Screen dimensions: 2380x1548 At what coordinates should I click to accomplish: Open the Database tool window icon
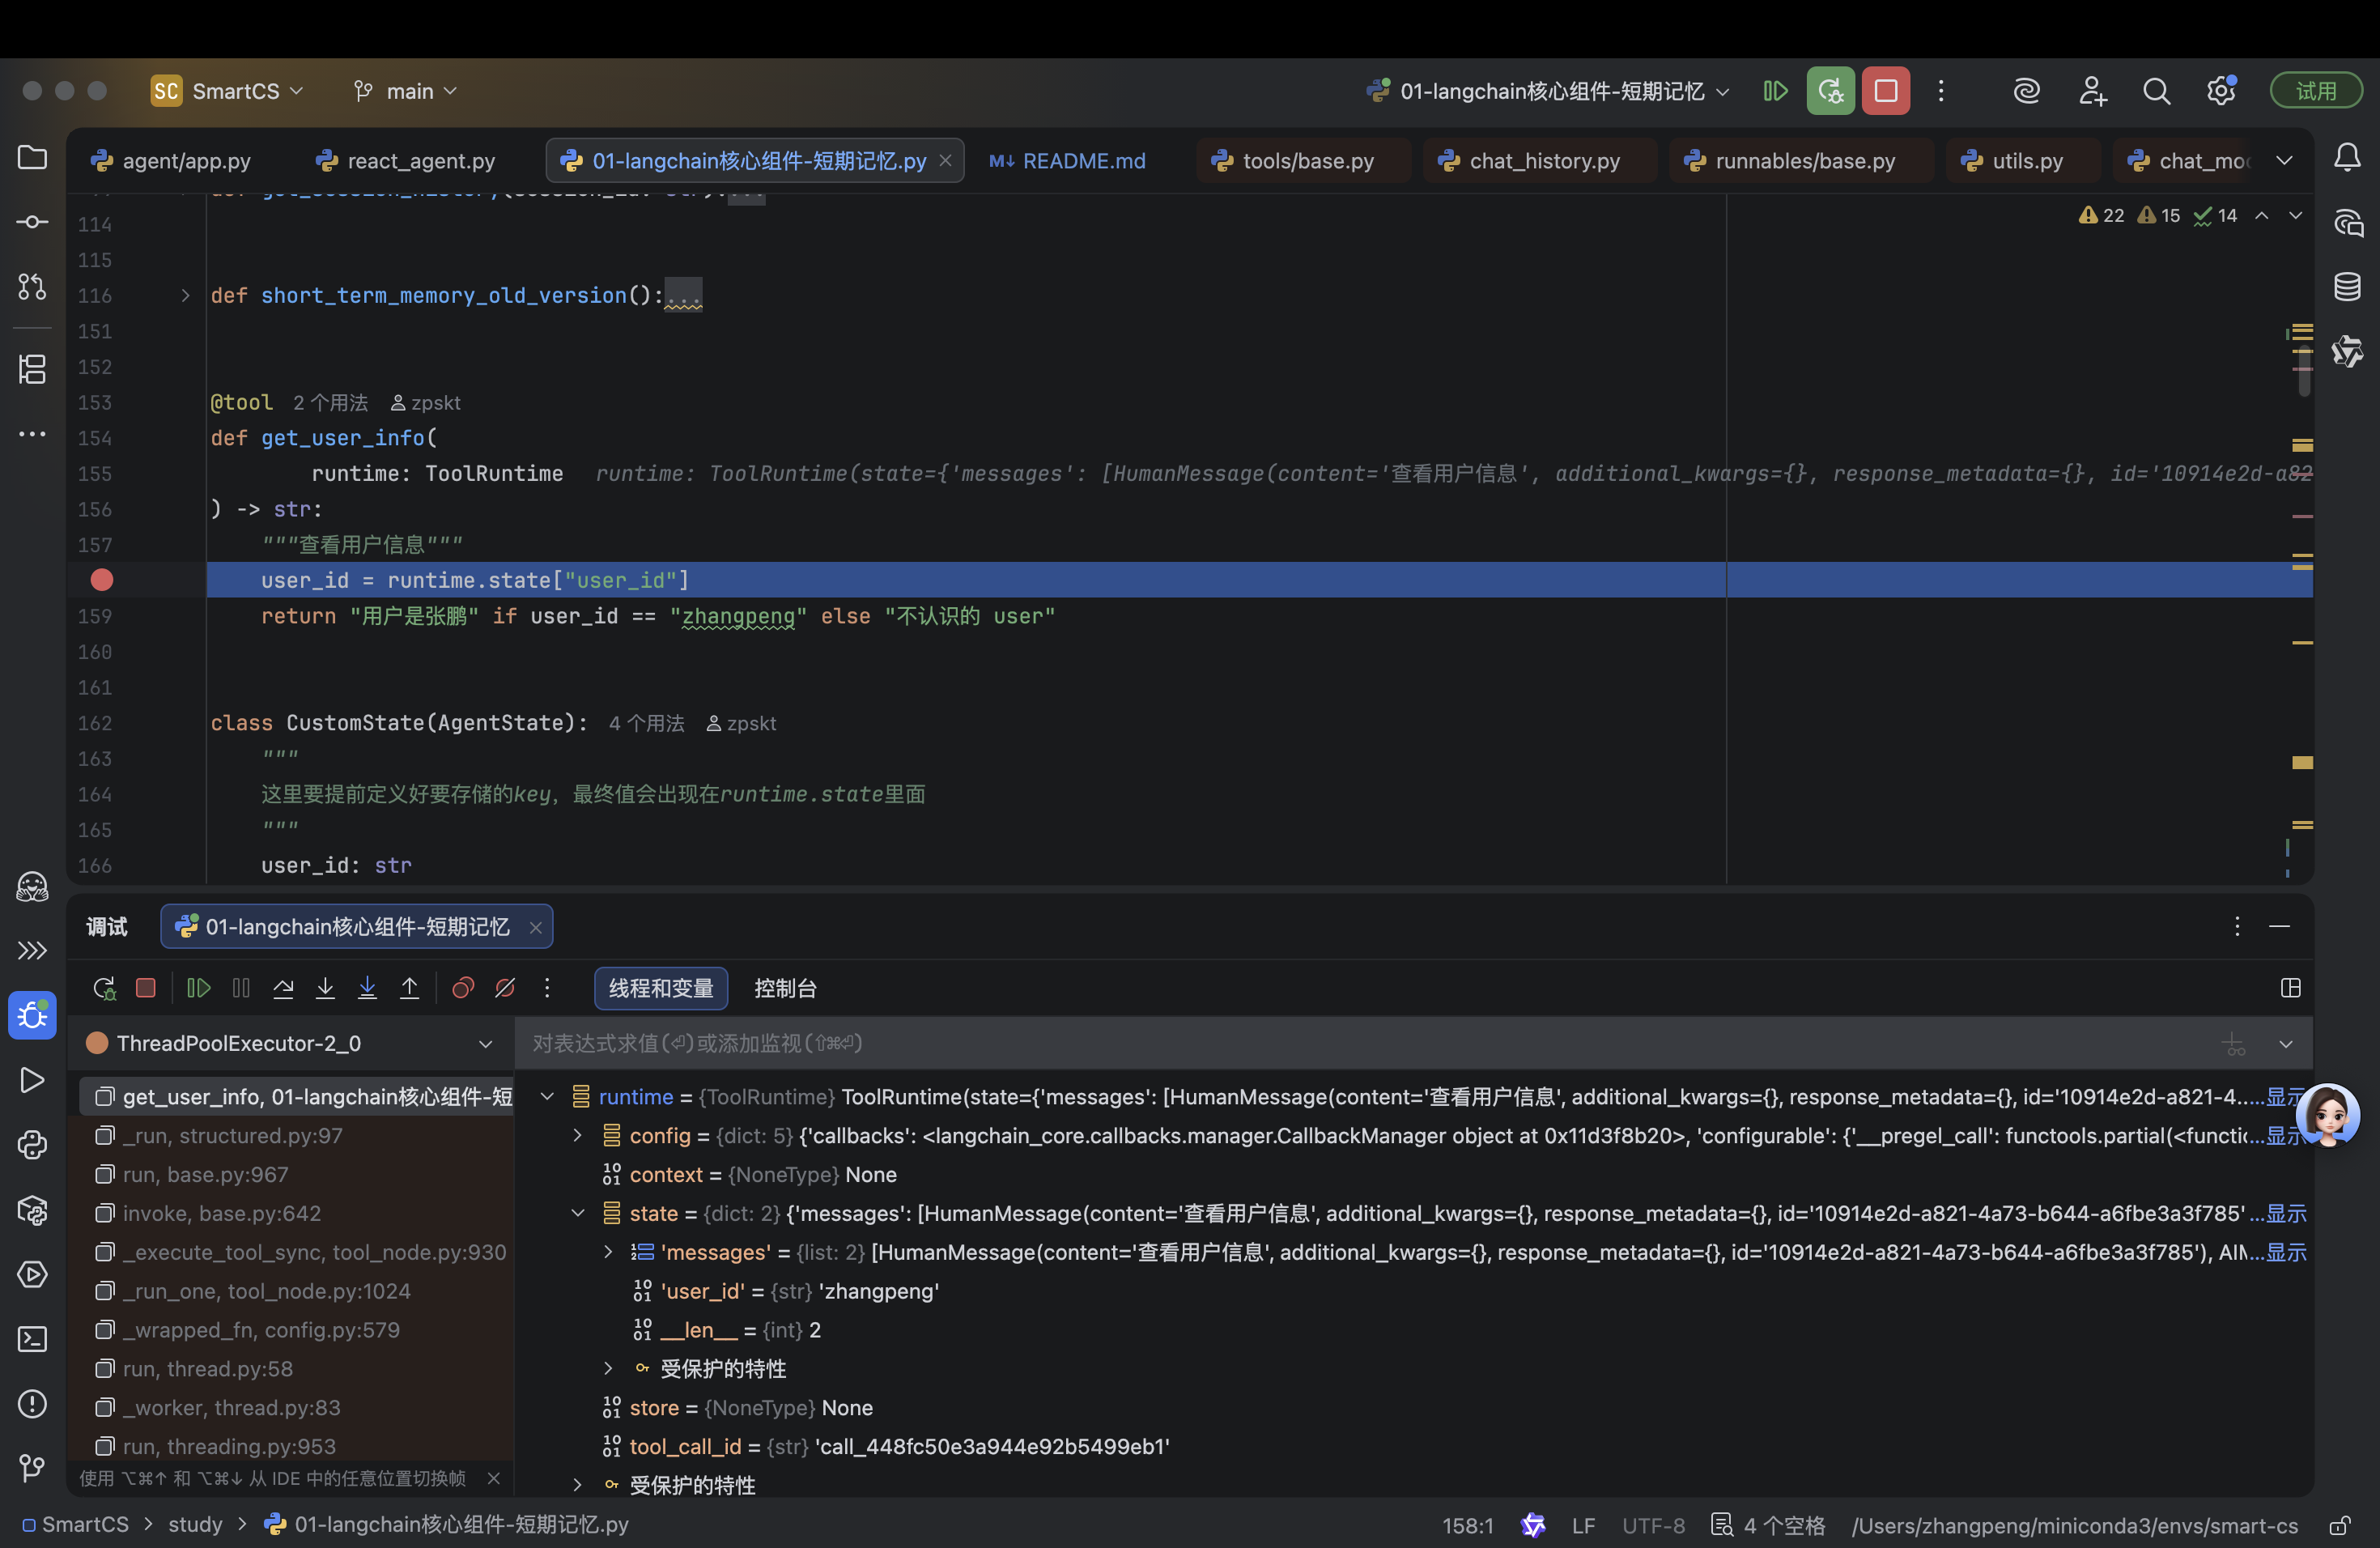coord(2347,287)
